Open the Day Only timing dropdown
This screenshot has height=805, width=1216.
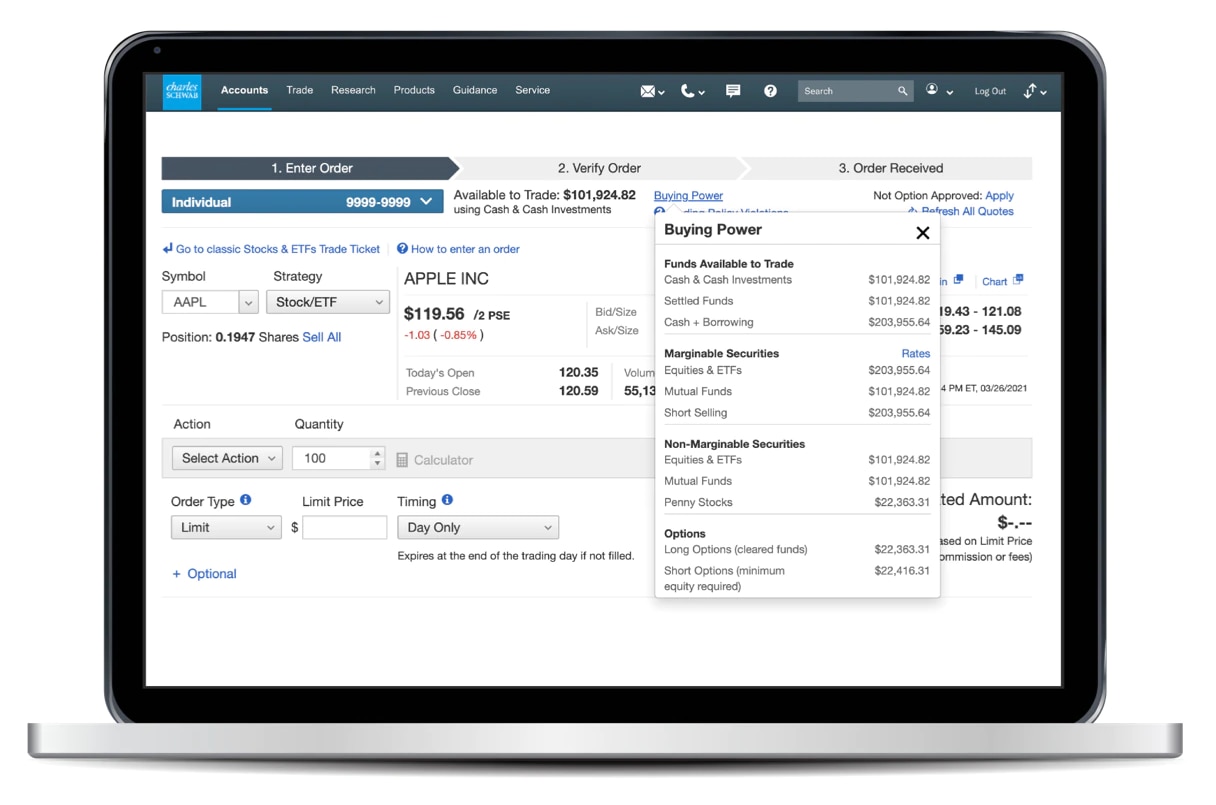477,527
